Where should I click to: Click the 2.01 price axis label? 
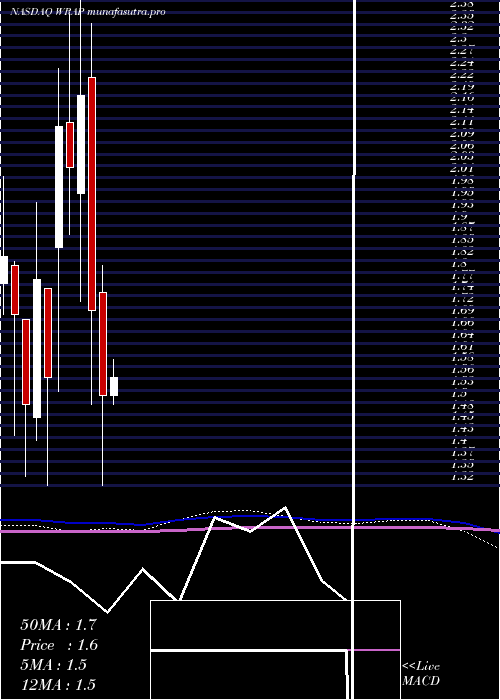462,169
